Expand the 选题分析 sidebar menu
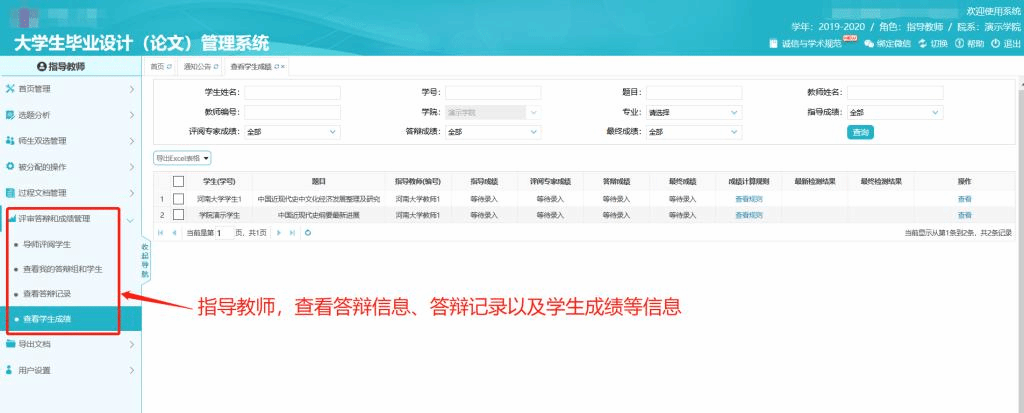 coord(70,115)
